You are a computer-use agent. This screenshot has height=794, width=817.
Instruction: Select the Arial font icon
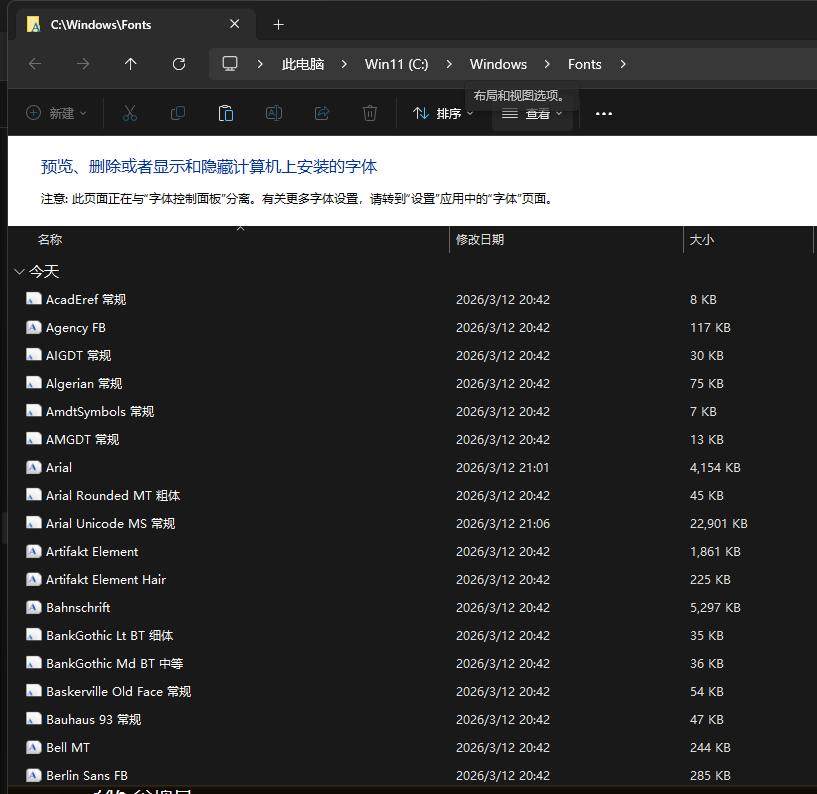33,467
